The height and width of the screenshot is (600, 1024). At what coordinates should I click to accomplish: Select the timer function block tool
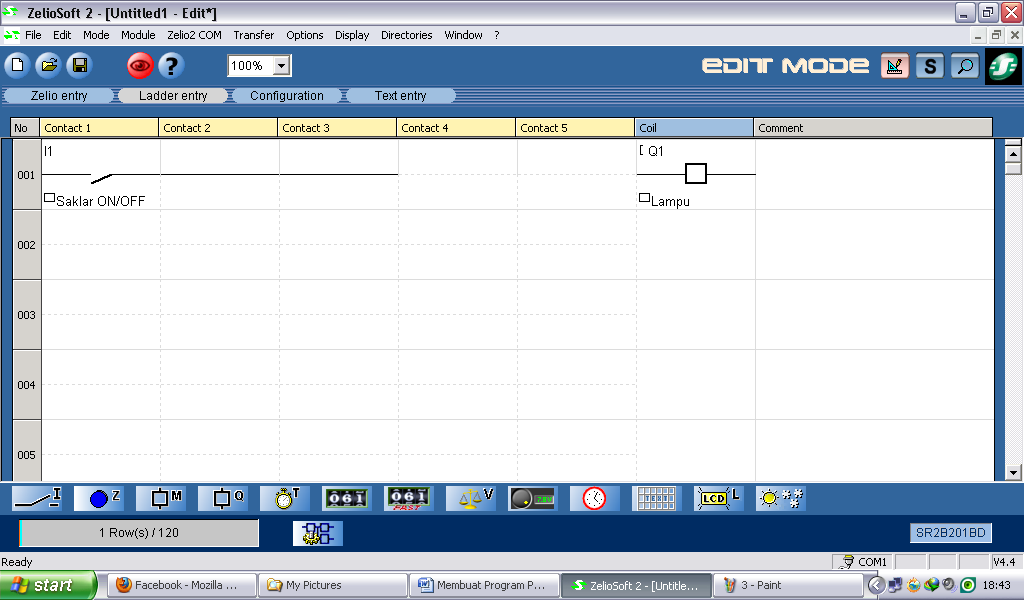tap(284, 498)
